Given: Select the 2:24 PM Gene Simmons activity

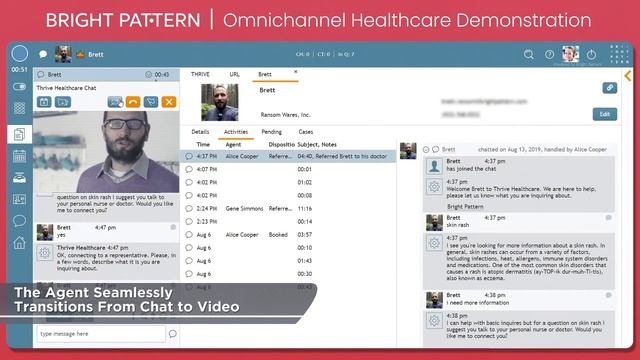Looking at the screenshot, I should [288, 209].
